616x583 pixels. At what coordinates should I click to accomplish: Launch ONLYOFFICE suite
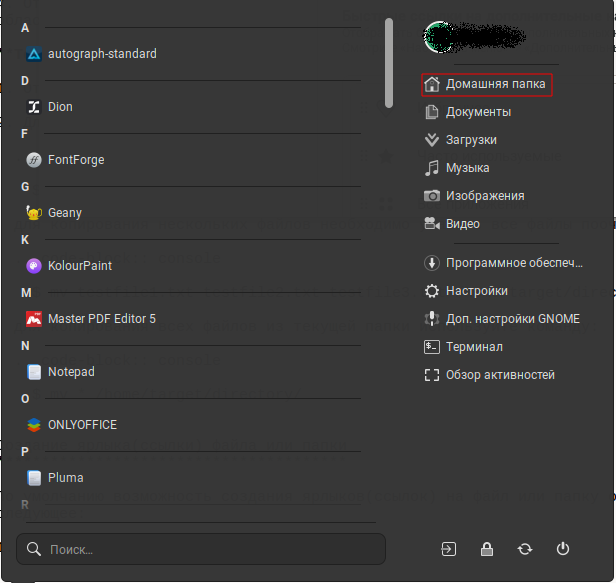[x=82, y=425]
